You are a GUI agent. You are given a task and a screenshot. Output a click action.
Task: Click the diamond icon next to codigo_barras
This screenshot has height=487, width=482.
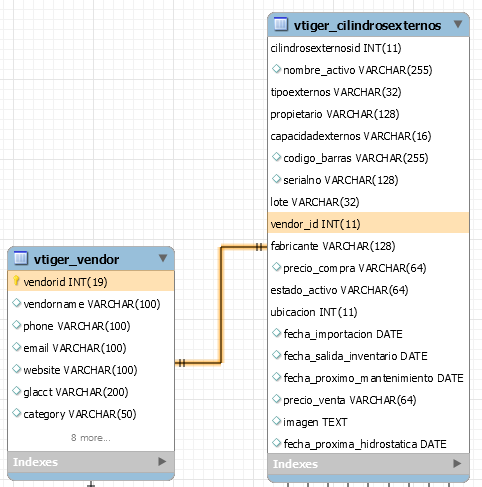click(276, 157)
